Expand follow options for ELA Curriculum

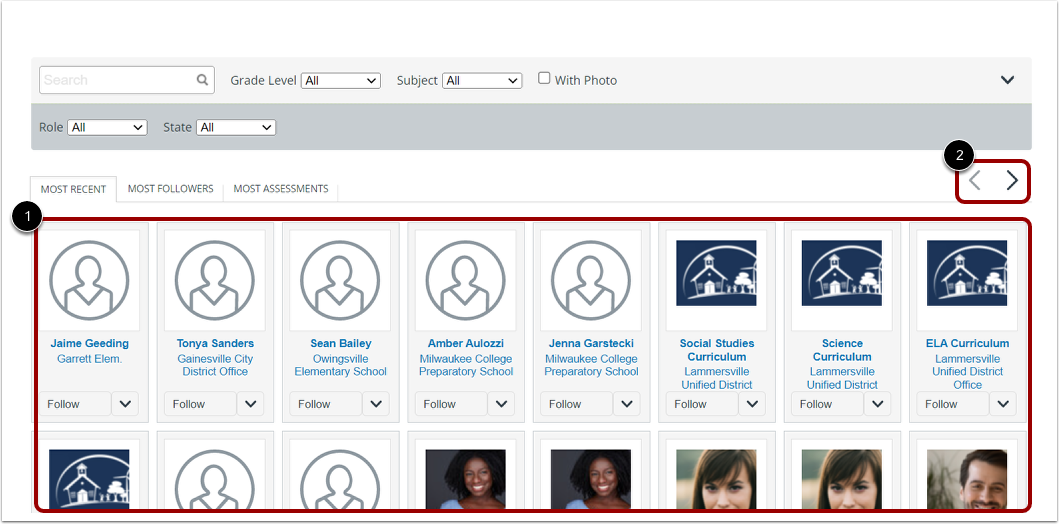tap(1003, 404)
